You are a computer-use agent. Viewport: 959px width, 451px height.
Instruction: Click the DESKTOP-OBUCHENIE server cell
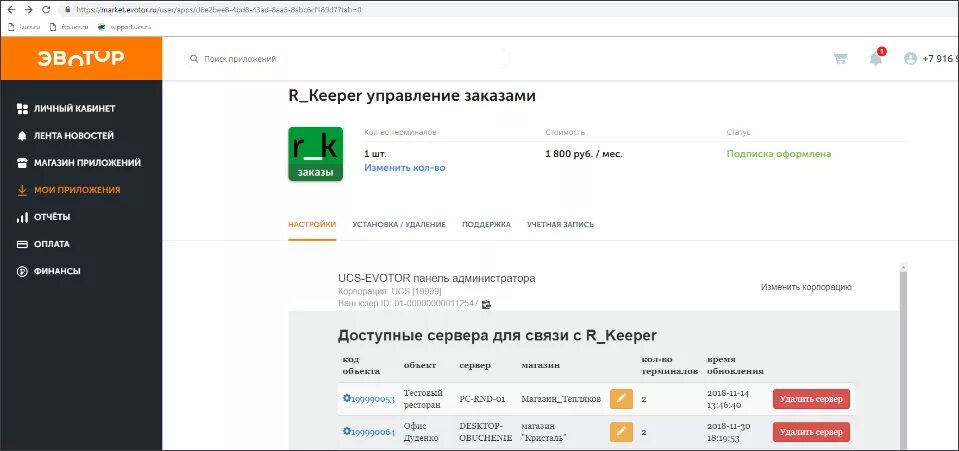[486, 432]
